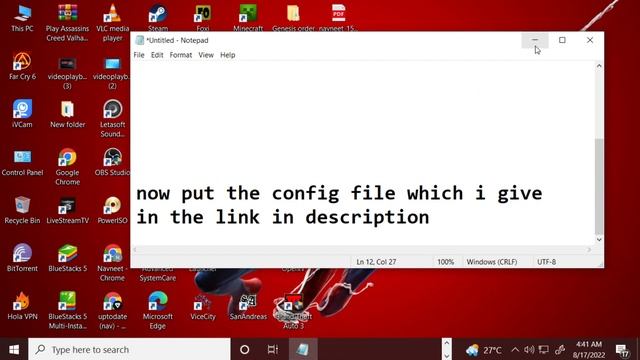
Task: Select the Hola VPN desktop icon
Action: 22,306
